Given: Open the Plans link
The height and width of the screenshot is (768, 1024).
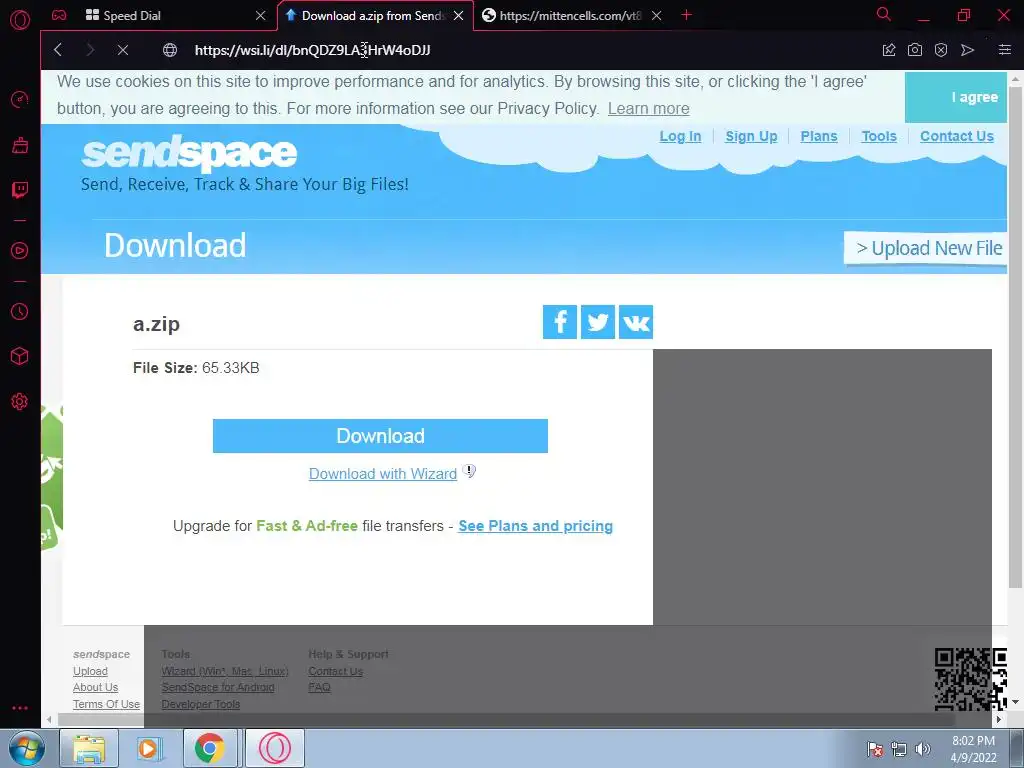Looking at the screenshot, I should click(x=819, y=136).
